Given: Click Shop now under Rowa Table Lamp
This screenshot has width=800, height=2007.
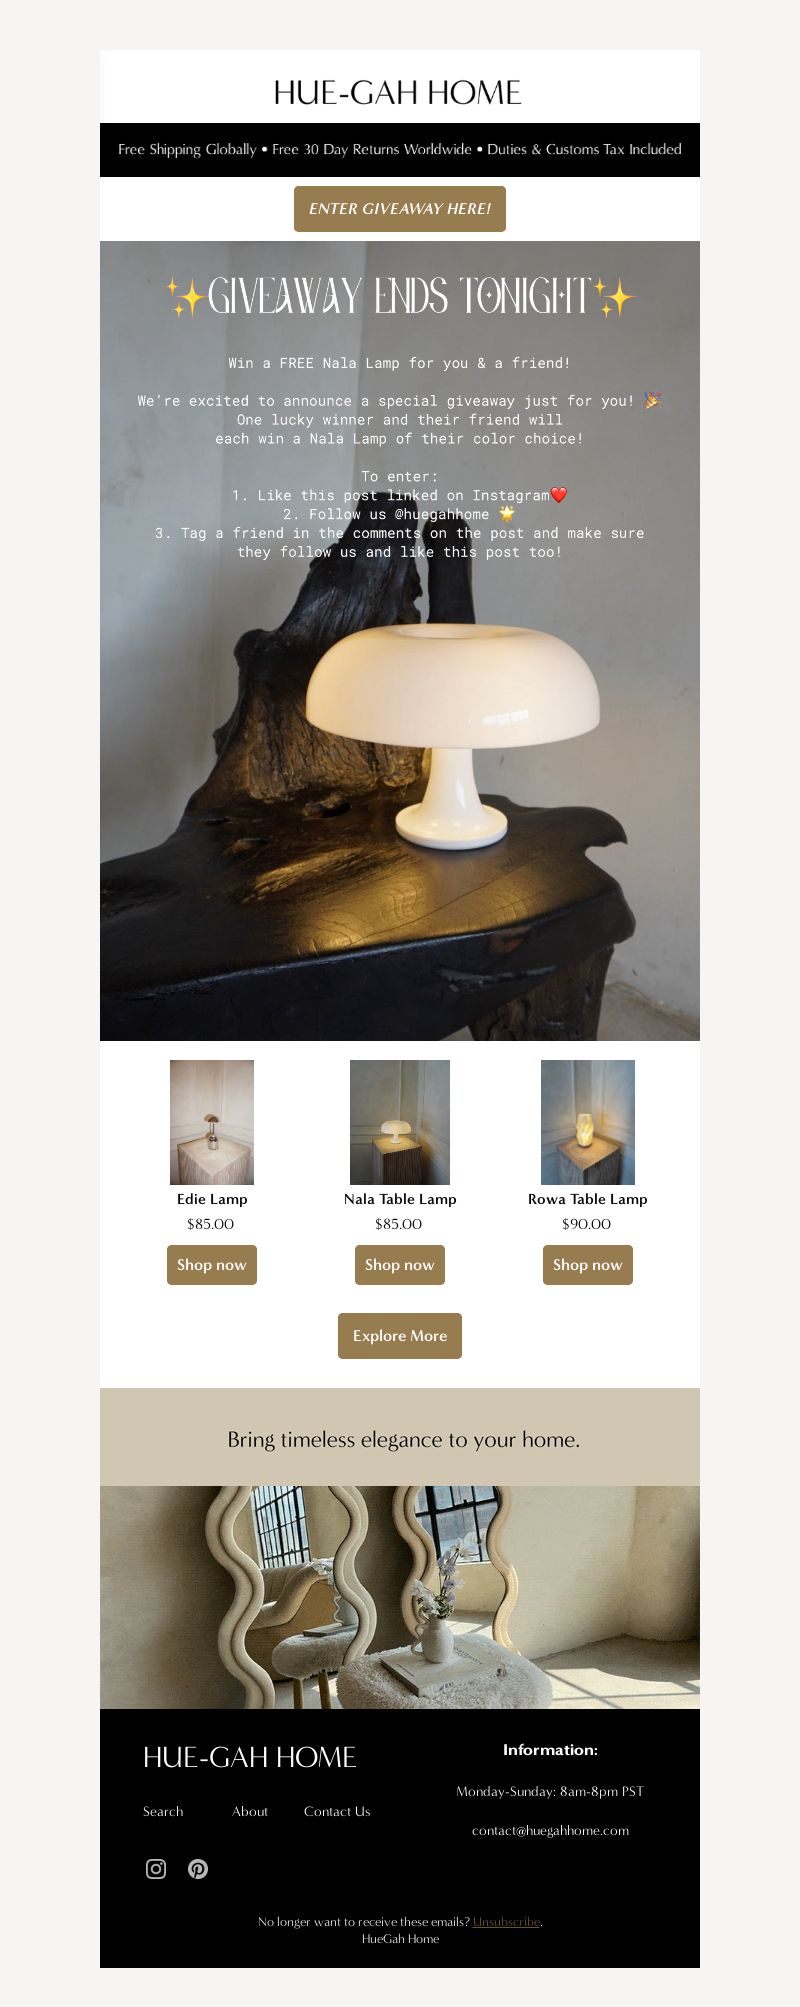Looking at the screenshot, I should 588,1265.
